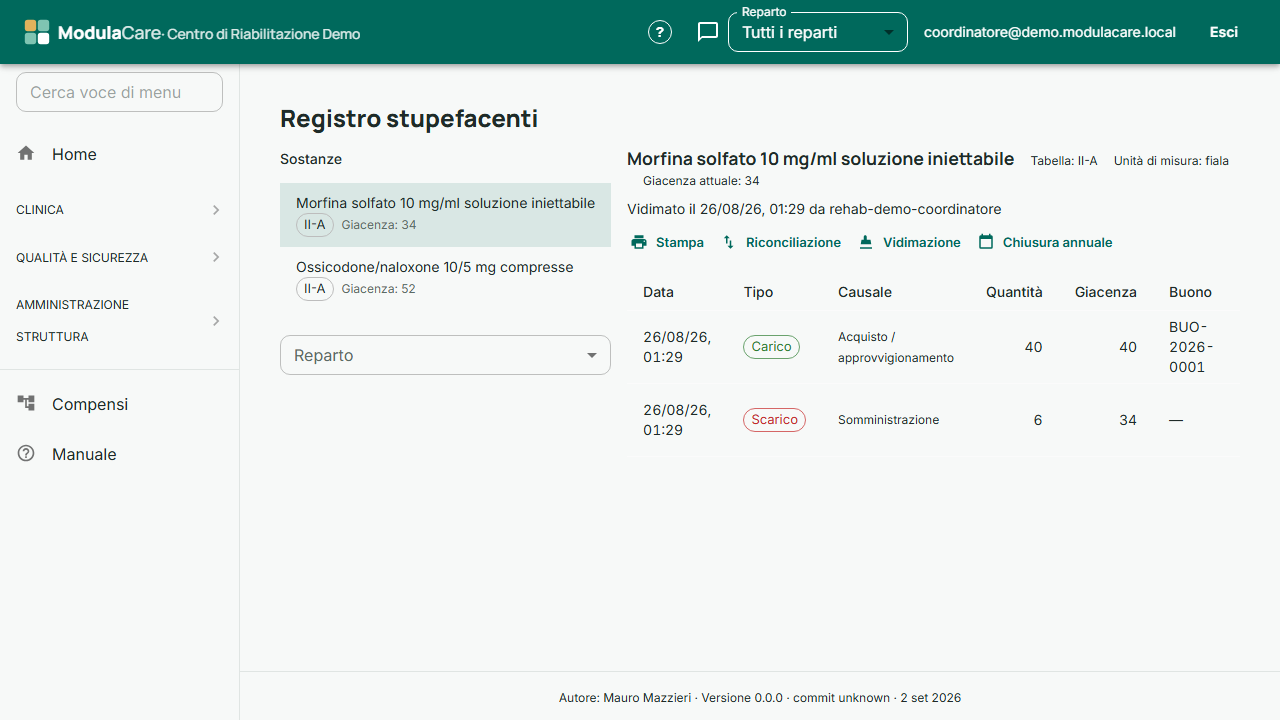Expand the CLINICA menu section
Image resolution: width=1280 pixels, height=720 pixels.
tap(119, 210)
